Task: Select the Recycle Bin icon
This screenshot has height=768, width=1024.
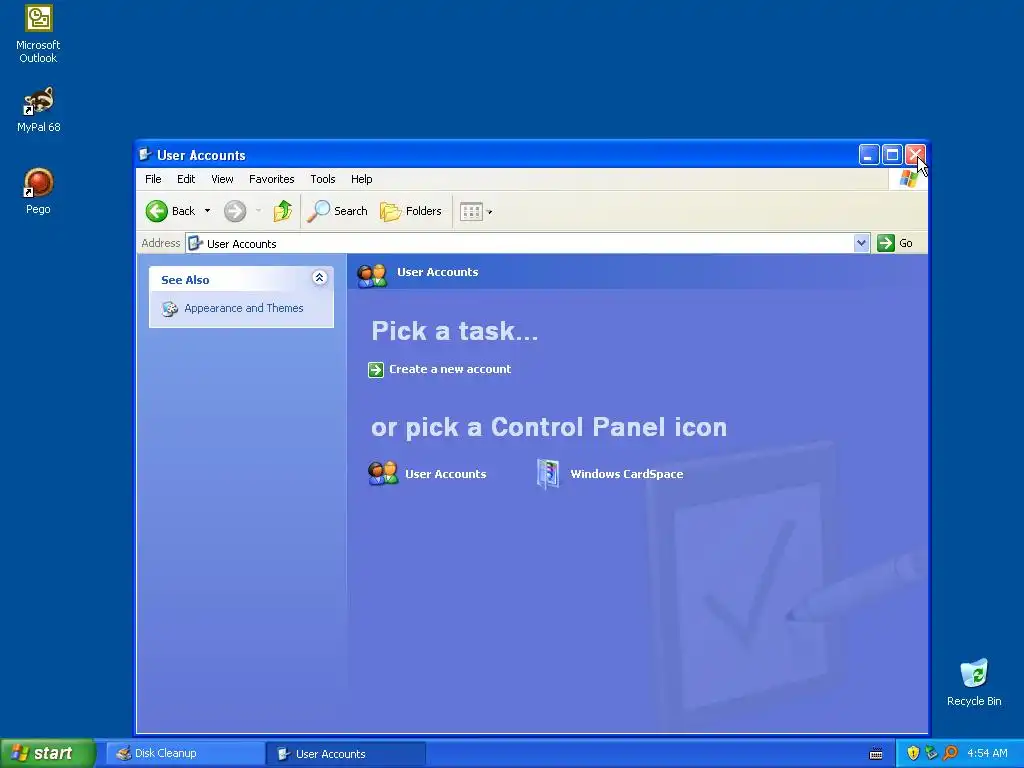Action: pyautogui.click(x=974, y=682)
